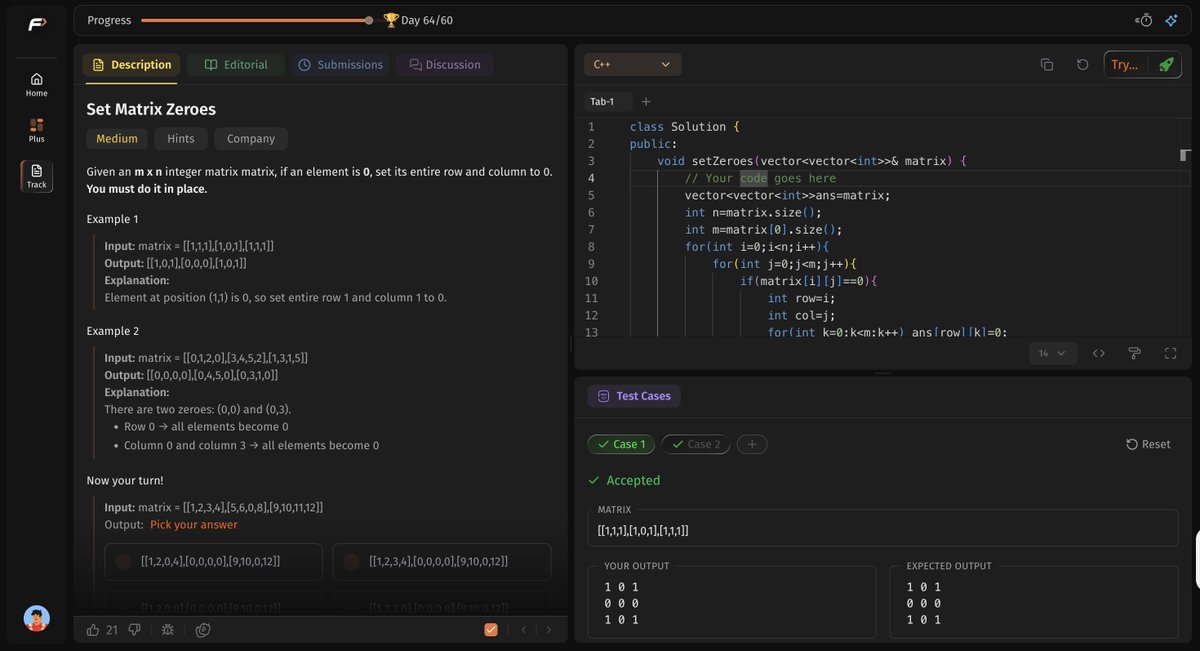1200x651 pixels.
Task: Click the thumbs-up like icon
Action: [93, 630]
